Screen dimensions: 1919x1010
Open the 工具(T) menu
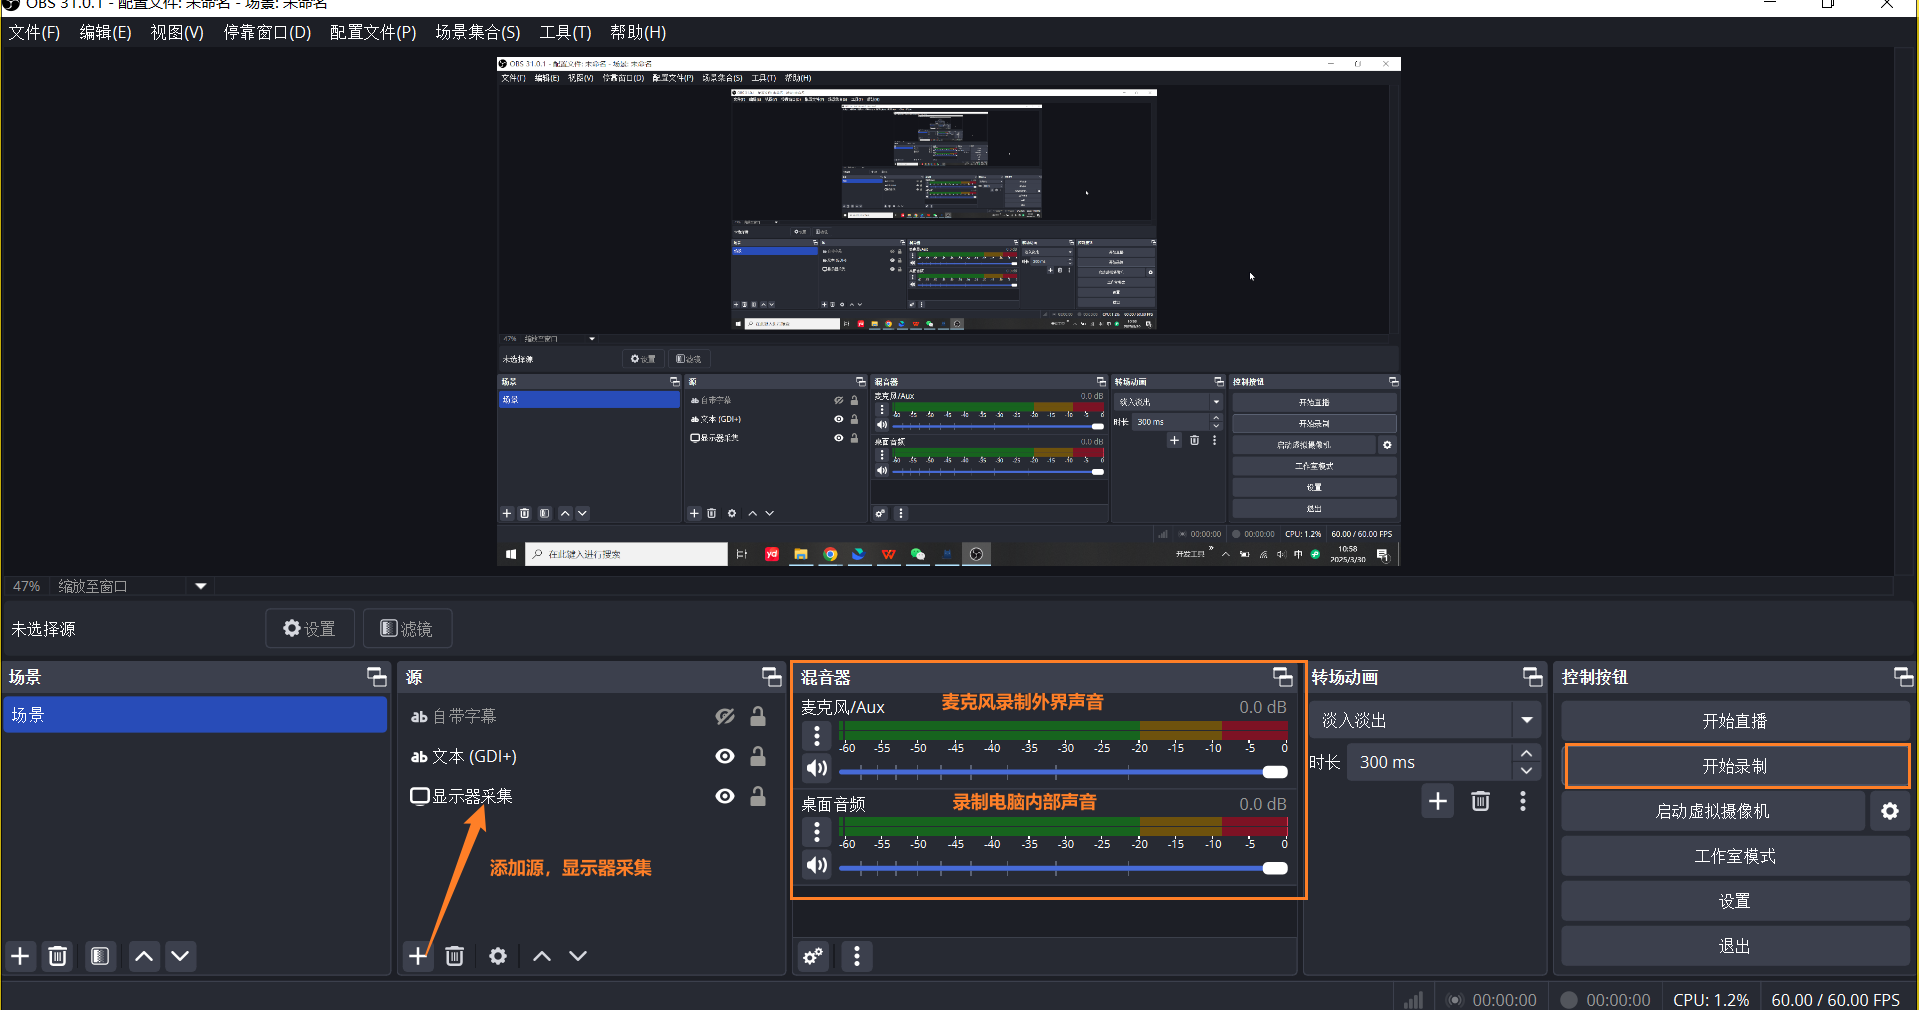point(565,32)
